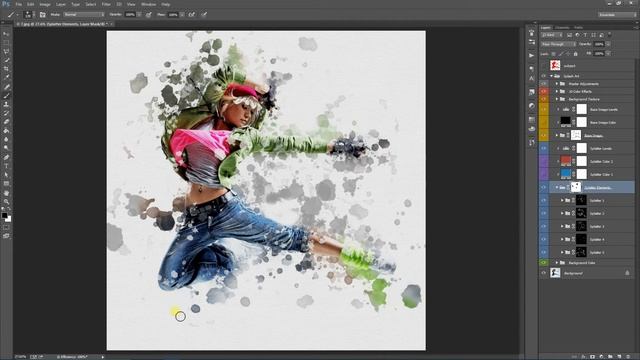640x360 pixels.
Task: Open the Window menu
Action: [x=149, y=4]
